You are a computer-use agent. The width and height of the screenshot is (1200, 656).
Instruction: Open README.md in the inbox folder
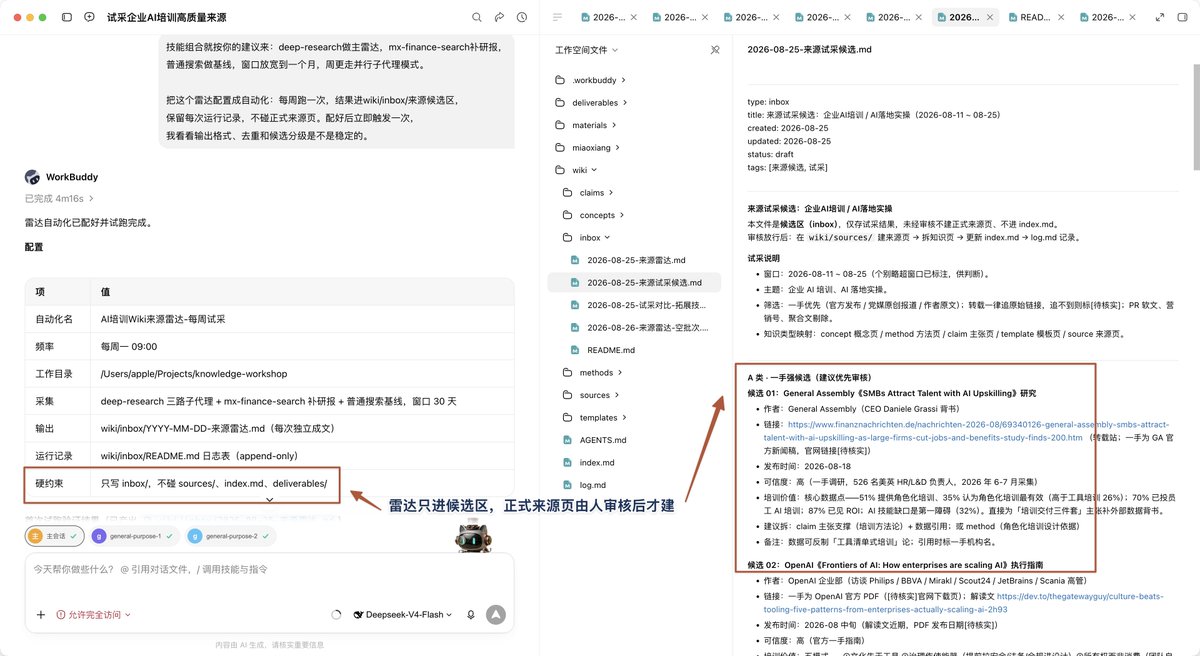(610, 350)
